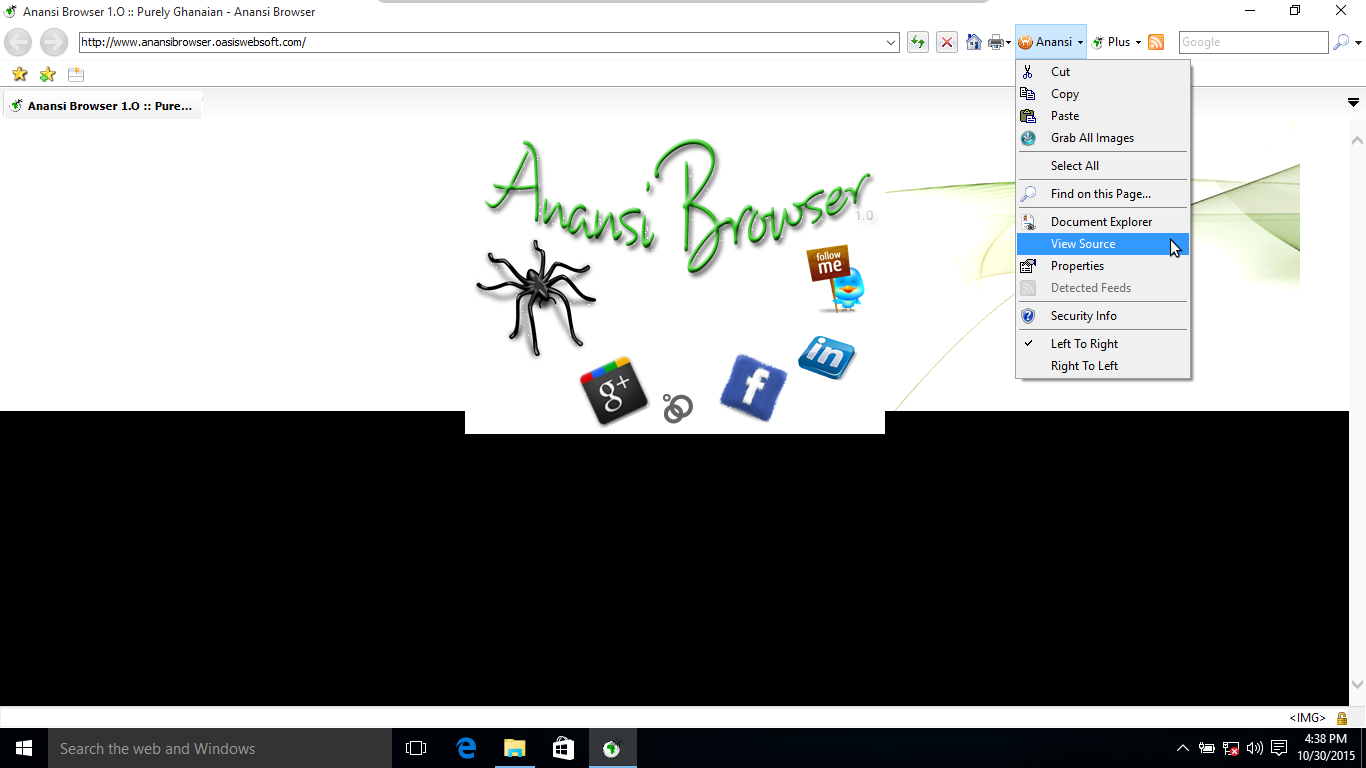
Task: Open the Plus dropdown menu
Action: click(x=1117, y=42)
